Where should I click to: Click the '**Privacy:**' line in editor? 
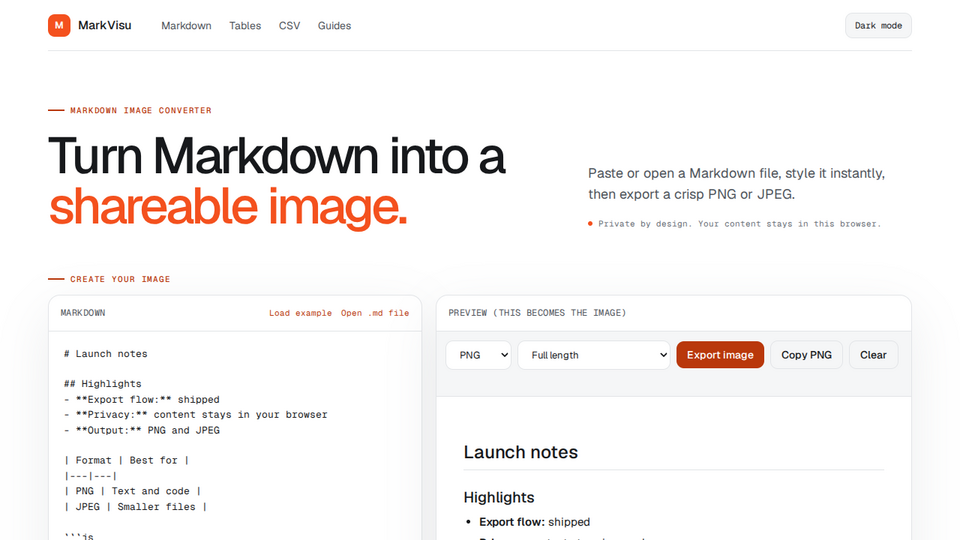195,414
